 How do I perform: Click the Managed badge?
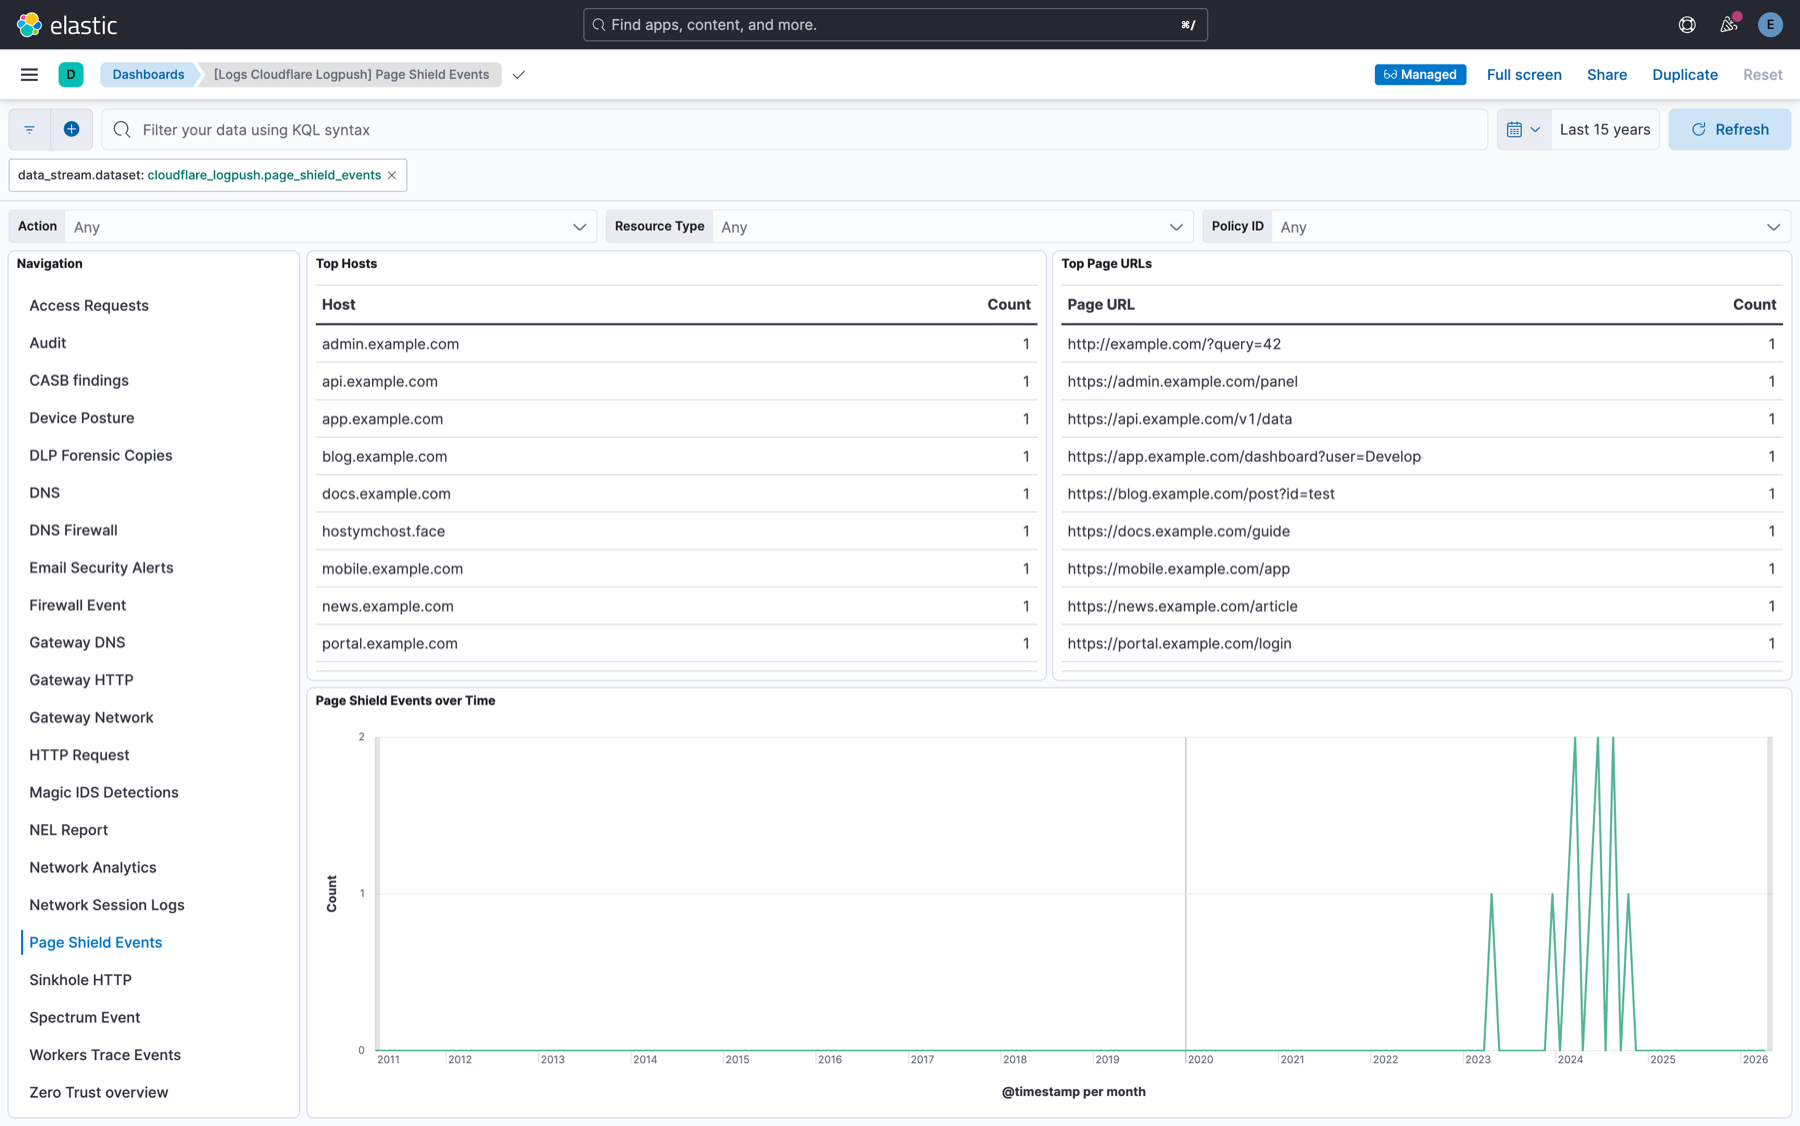(x=1420, y=75)
